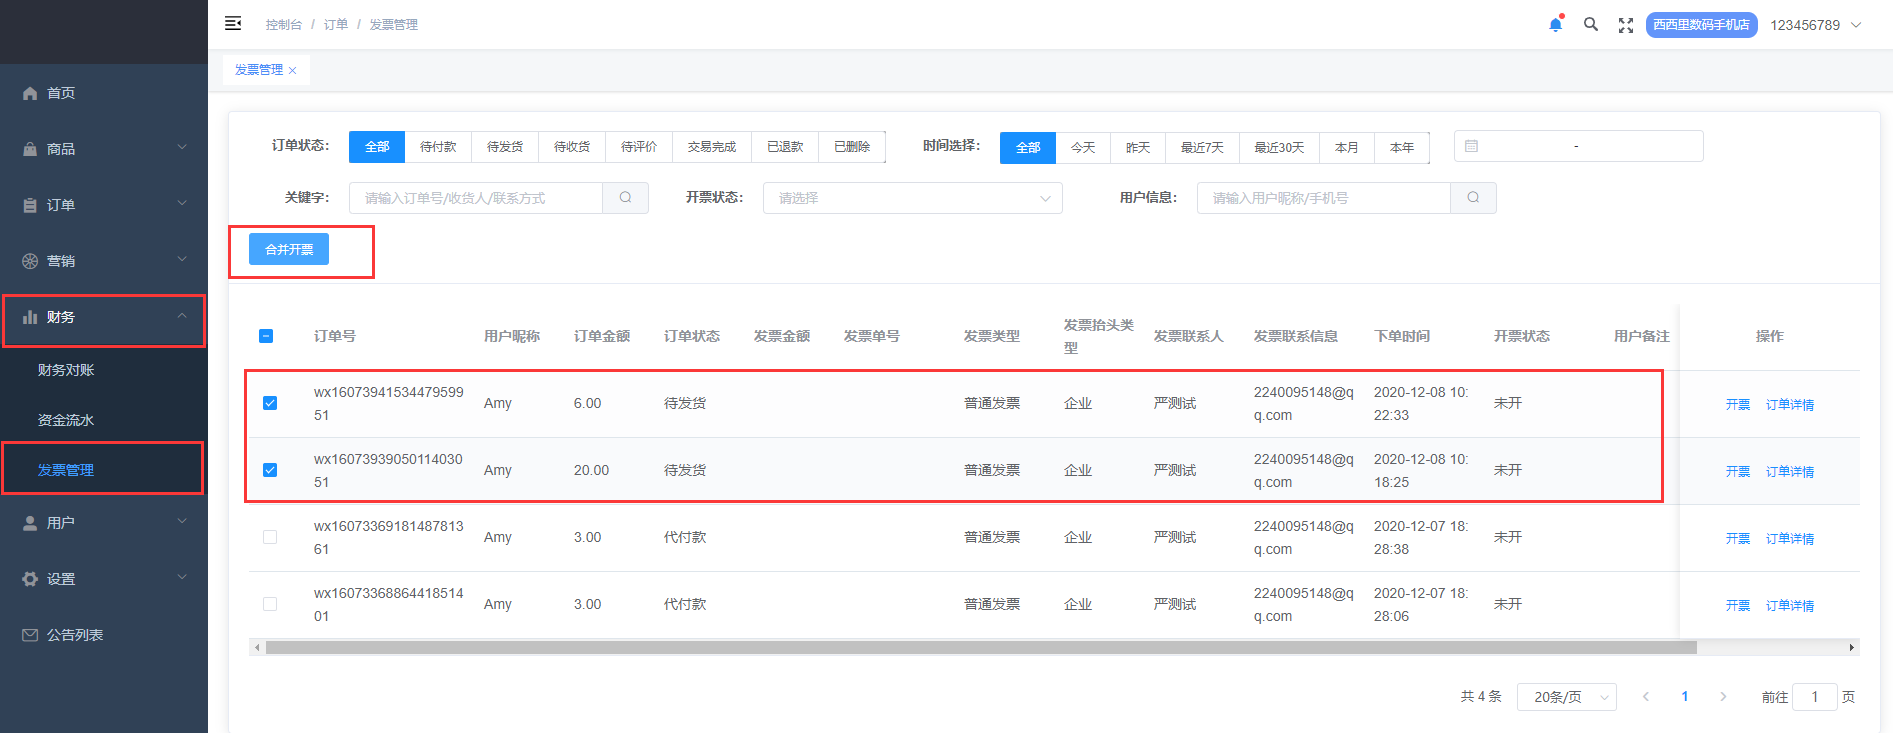Select the 待发货 order status tab
The width and height of the screenshot is (1893, 733).
click(505, 147)
